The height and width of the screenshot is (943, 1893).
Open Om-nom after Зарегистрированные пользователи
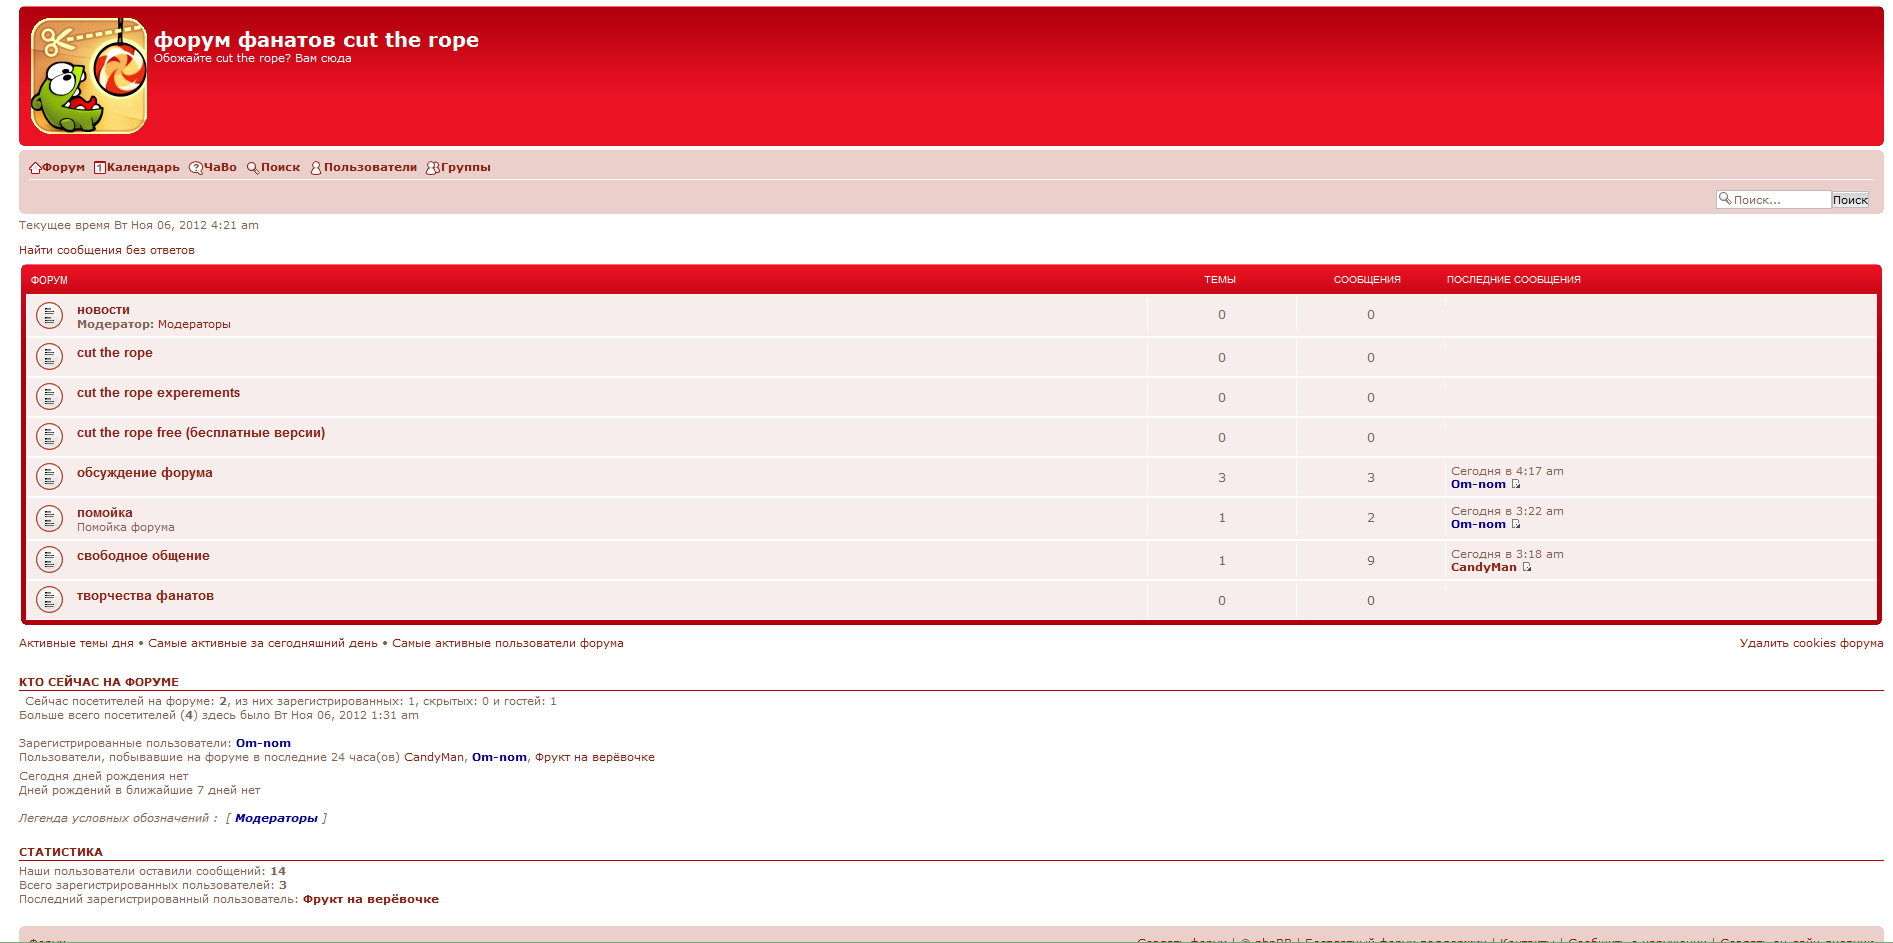pos(263,743)
